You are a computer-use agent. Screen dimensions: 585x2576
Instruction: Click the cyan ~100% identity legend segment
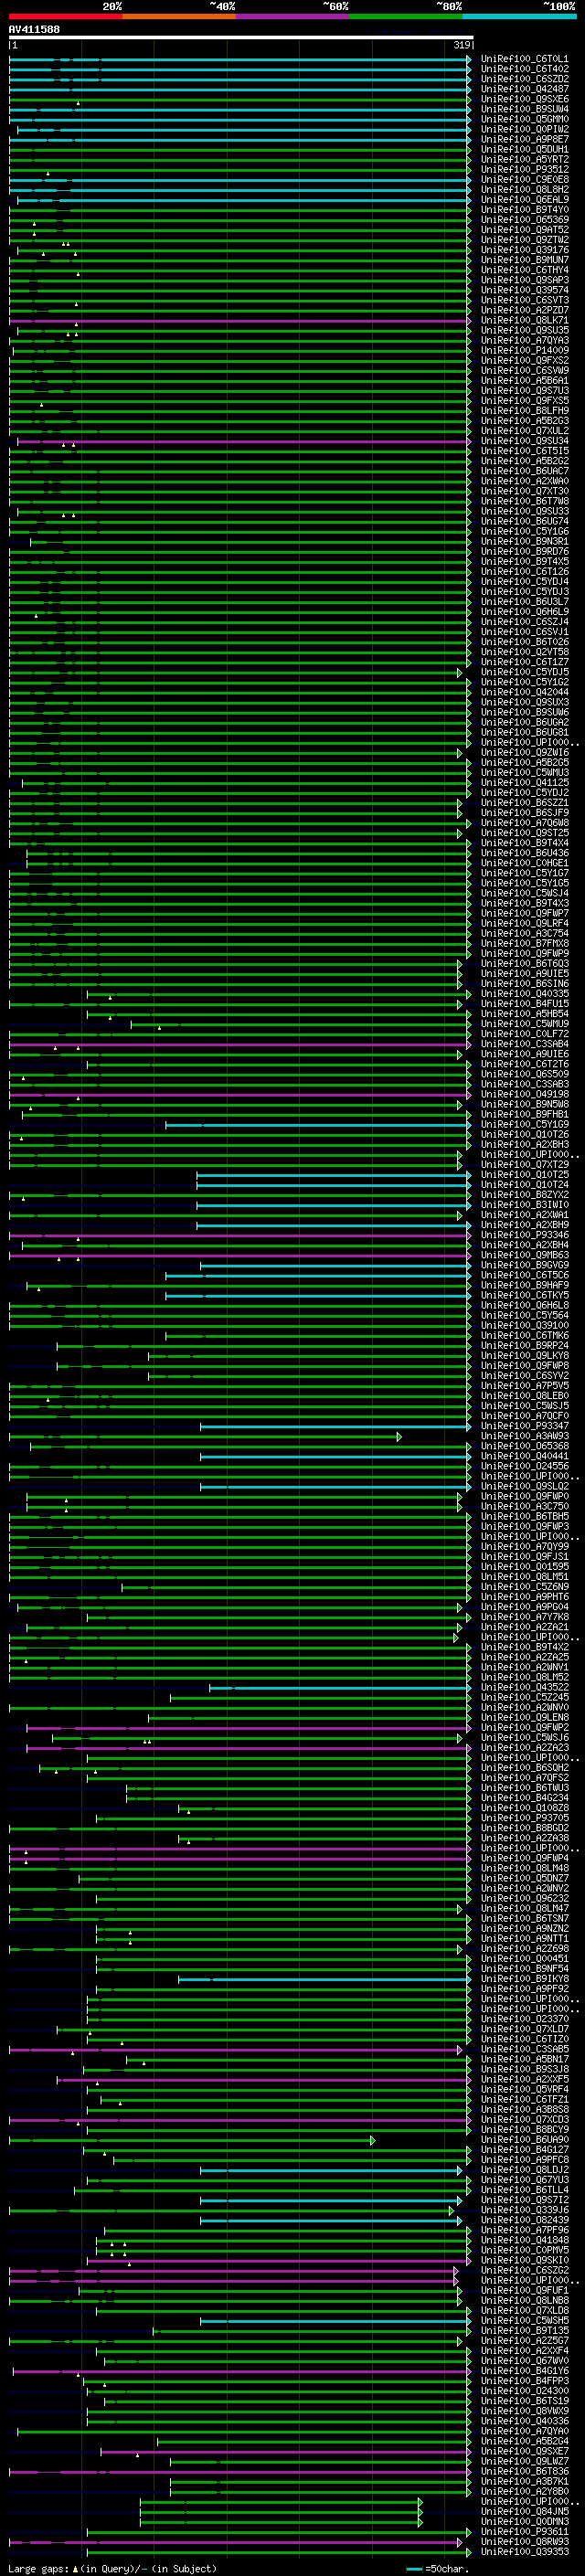tap(519, 16)
